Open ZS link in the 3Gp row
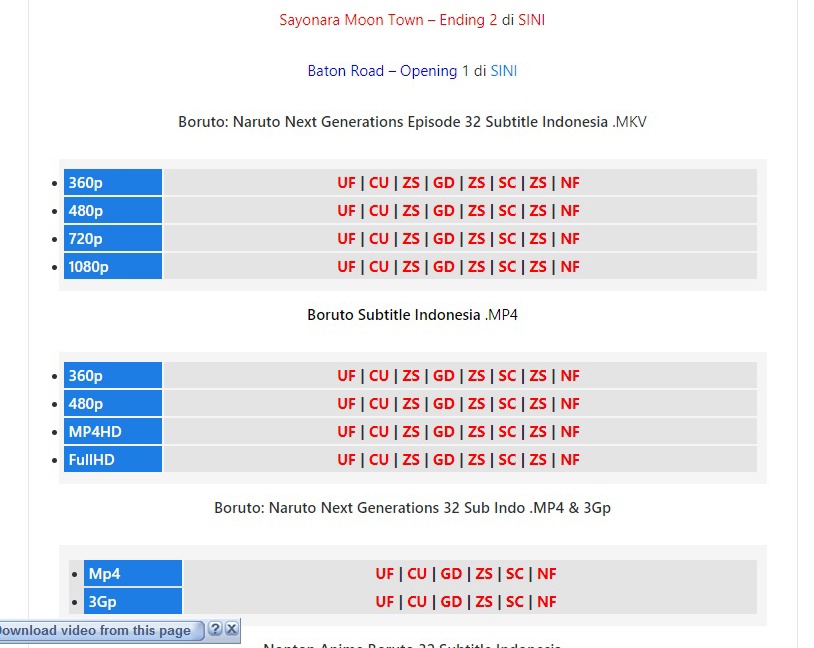Screen dimensions: 814x648 click(x=484, y=602)
